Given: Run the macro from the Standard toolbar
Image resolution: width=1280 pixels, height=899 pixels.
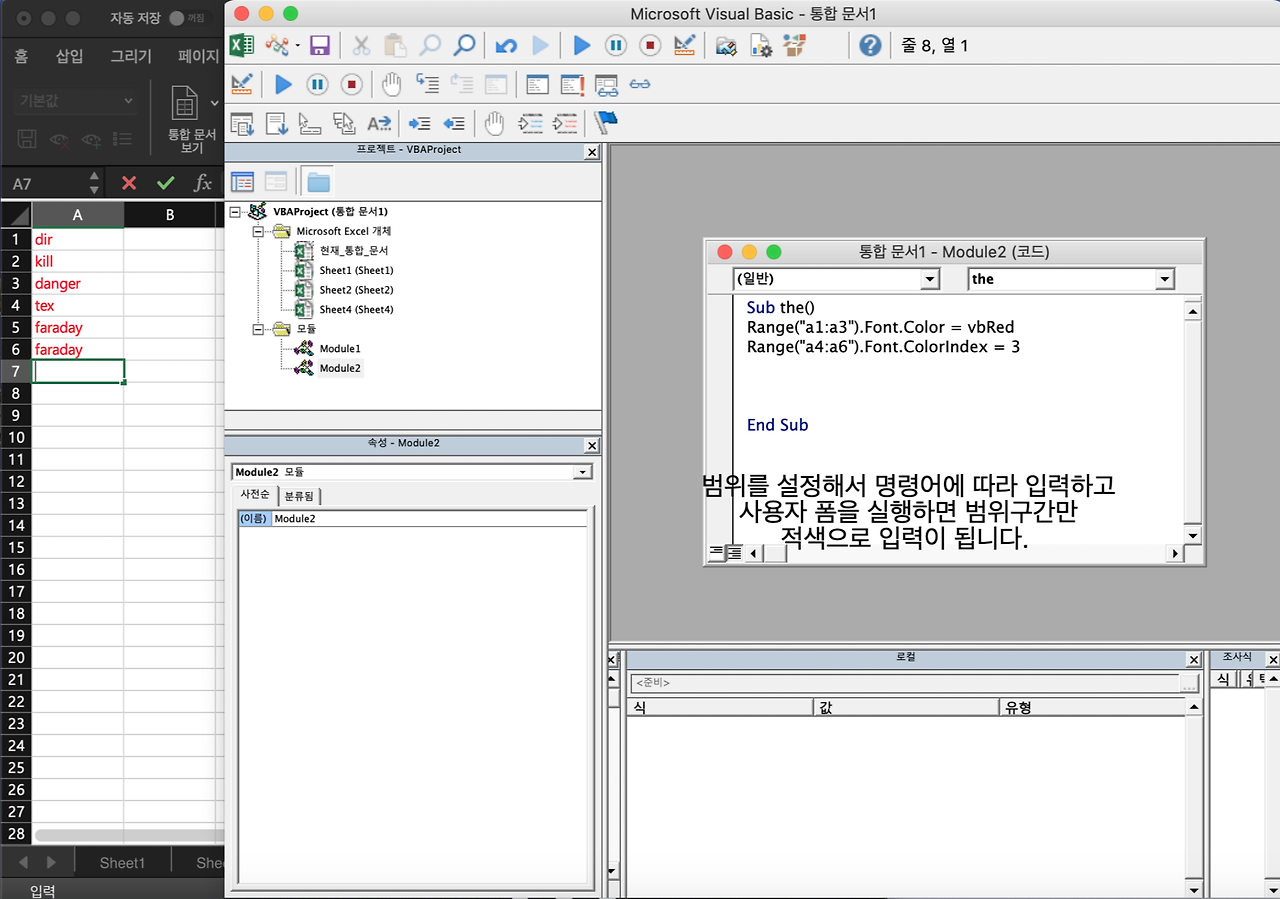Looking at the screenshot, I should coord(581,45).
